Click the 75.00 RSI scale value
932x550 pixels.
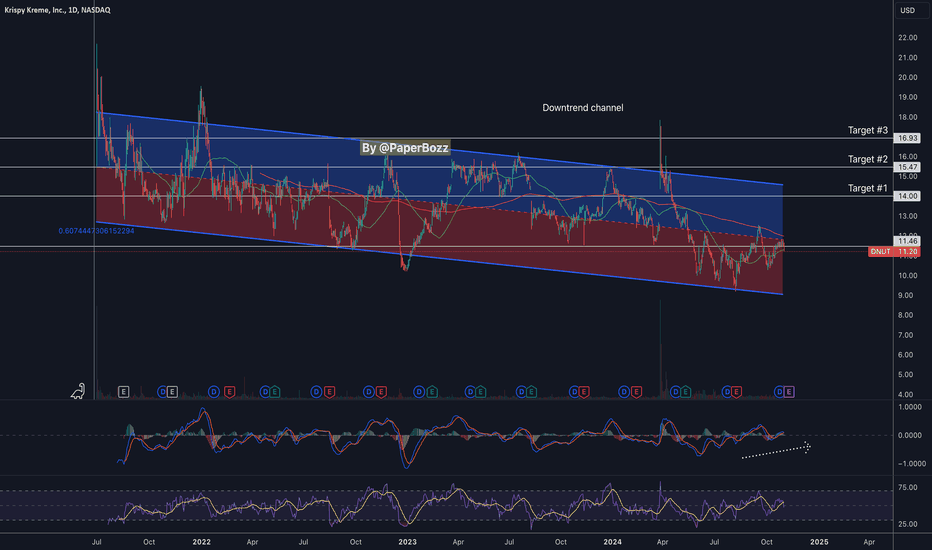pos(907,488)
